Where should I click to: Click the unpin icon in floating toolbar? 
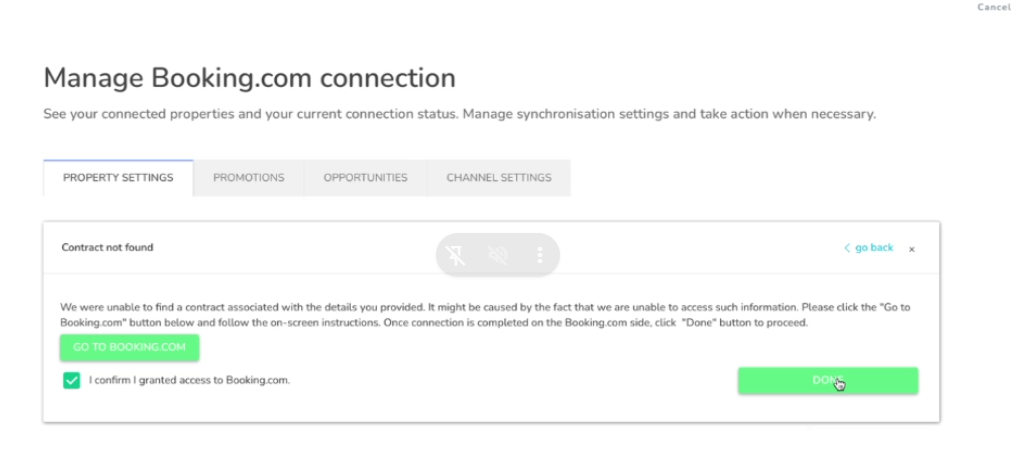tap(456, 255)
